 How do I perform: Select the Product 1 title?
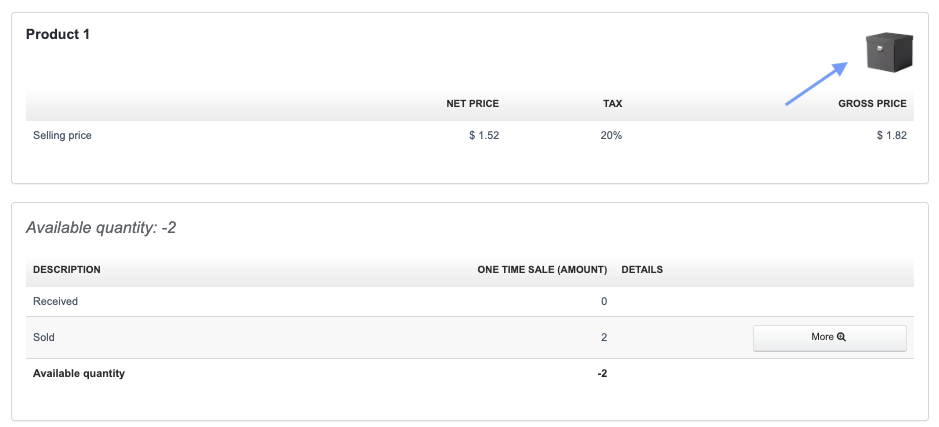point(58,34)
